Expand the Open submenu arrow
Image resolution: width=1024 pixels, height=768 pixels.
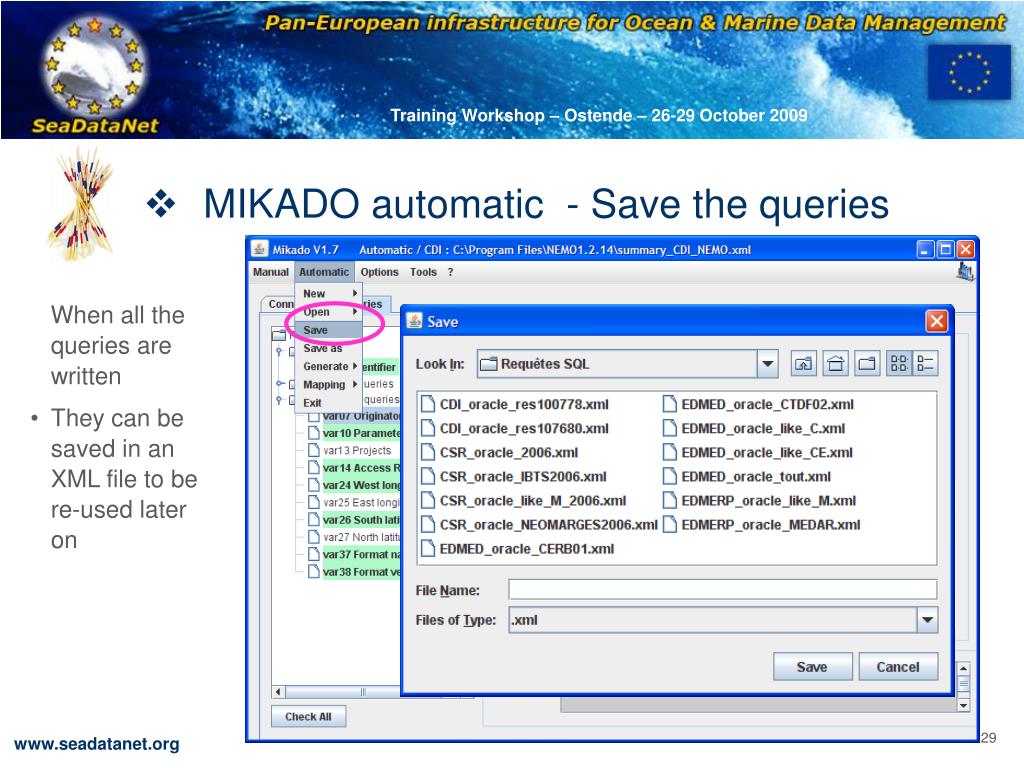[x=355, y=312]
